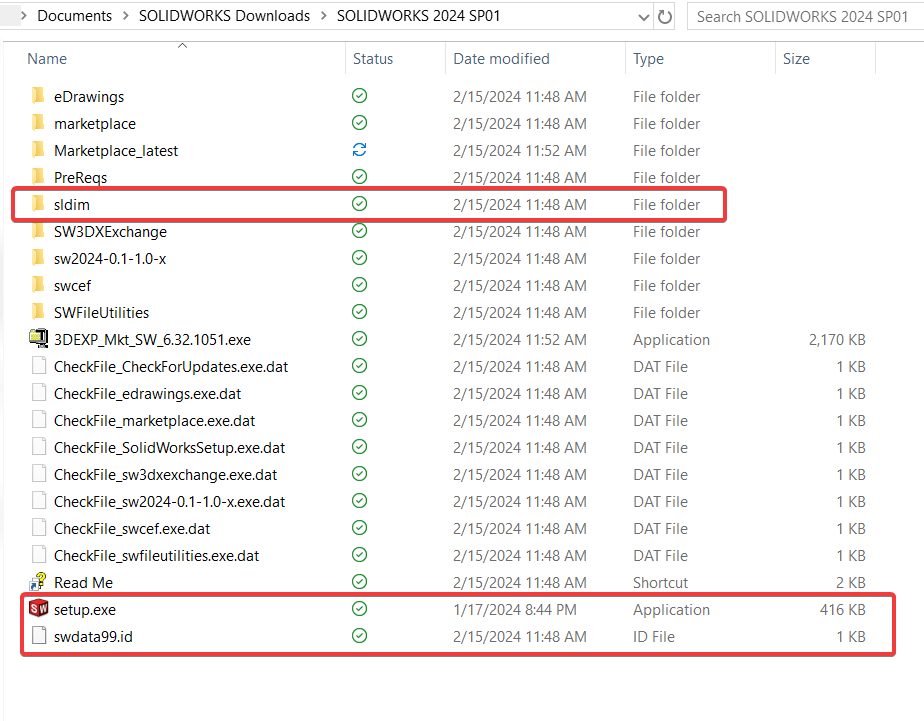This screenshot has width=924, height=721.
Task: Navigate to the Documents breadcrumb
Action: (x=76, y=15)
